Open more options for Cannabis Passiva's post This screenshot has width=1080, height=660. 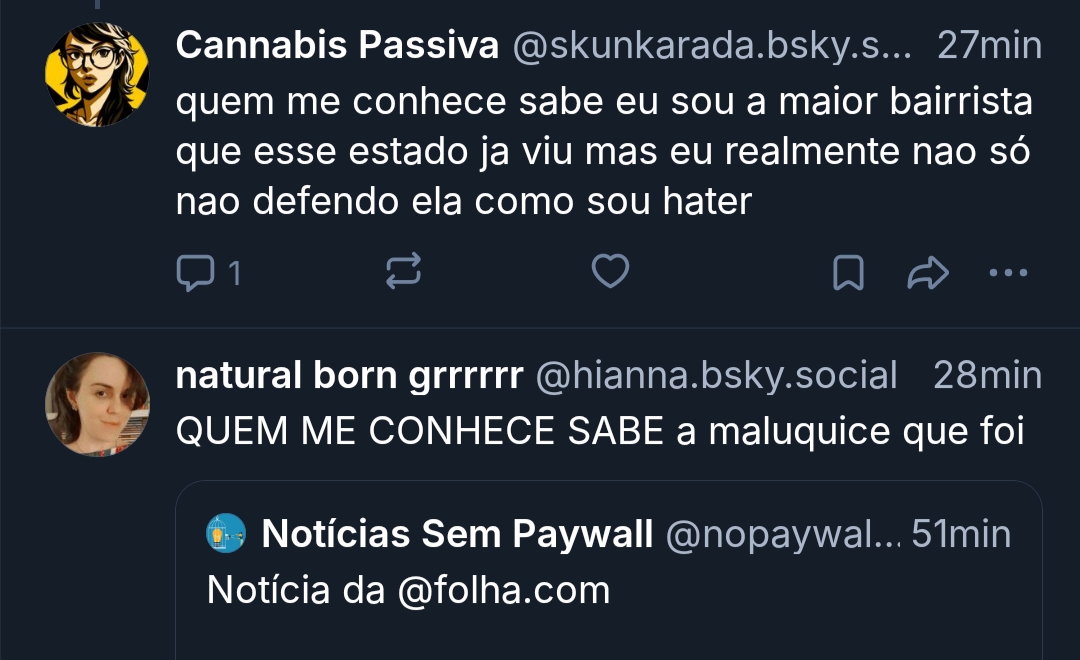pos(1007,272)
